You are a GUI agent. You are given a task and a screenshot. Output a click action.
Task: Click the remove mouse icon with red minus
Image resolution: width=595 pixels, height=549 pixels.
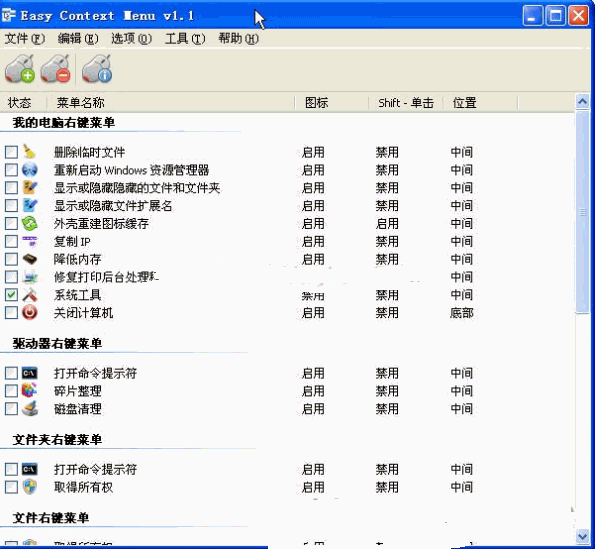click(x=55, y=68)
